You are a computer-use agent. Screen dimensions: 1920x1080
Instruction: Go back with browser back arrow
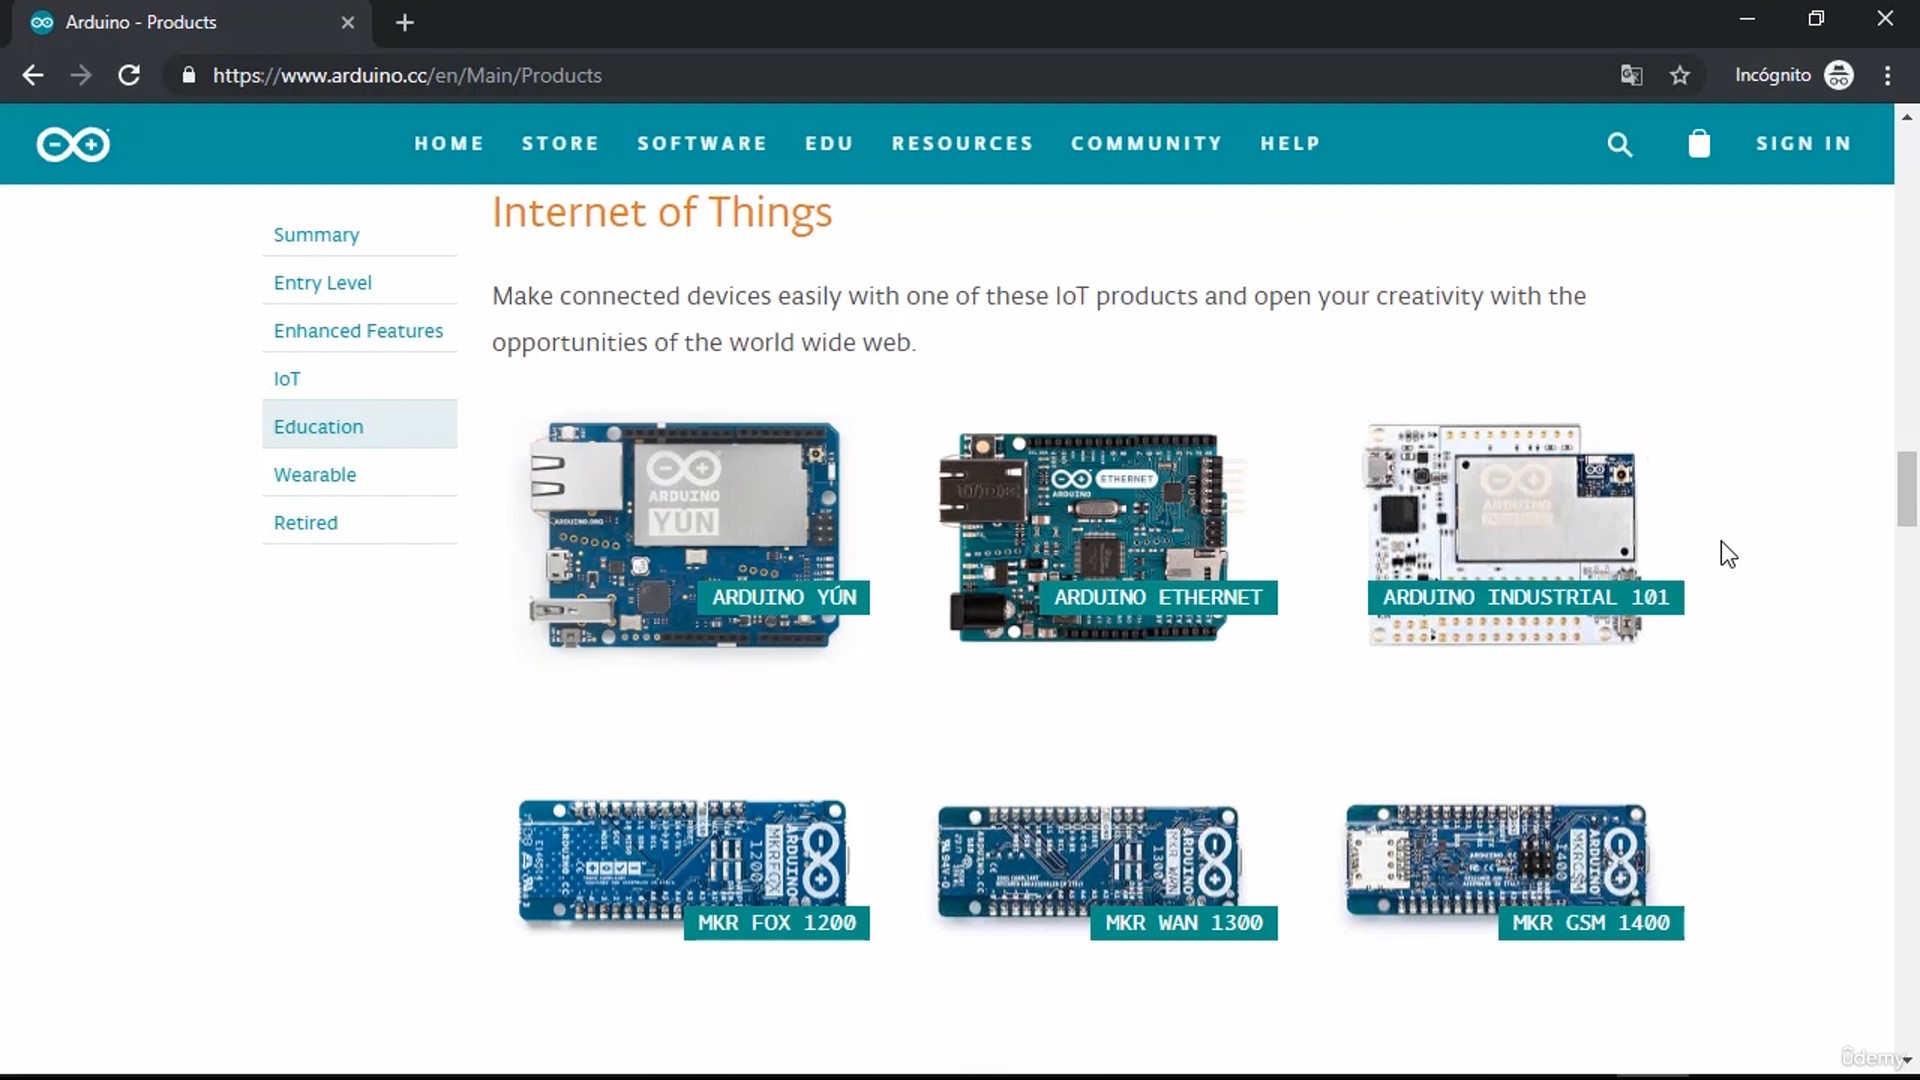click(33, 75)
